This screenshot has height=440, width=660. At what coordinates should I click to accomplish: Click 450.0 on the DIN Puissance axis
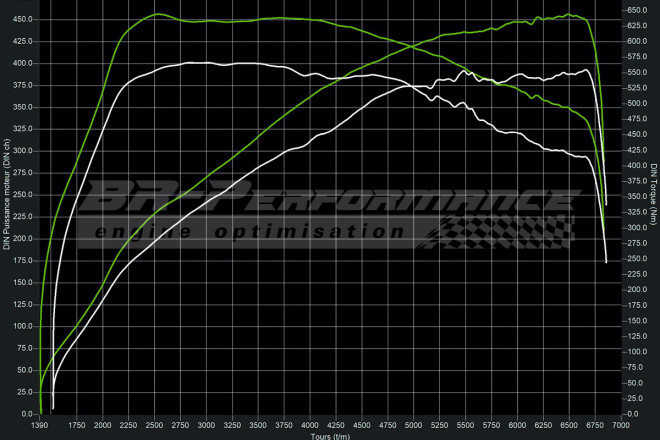pyautogui.click(x=23, y=19)
